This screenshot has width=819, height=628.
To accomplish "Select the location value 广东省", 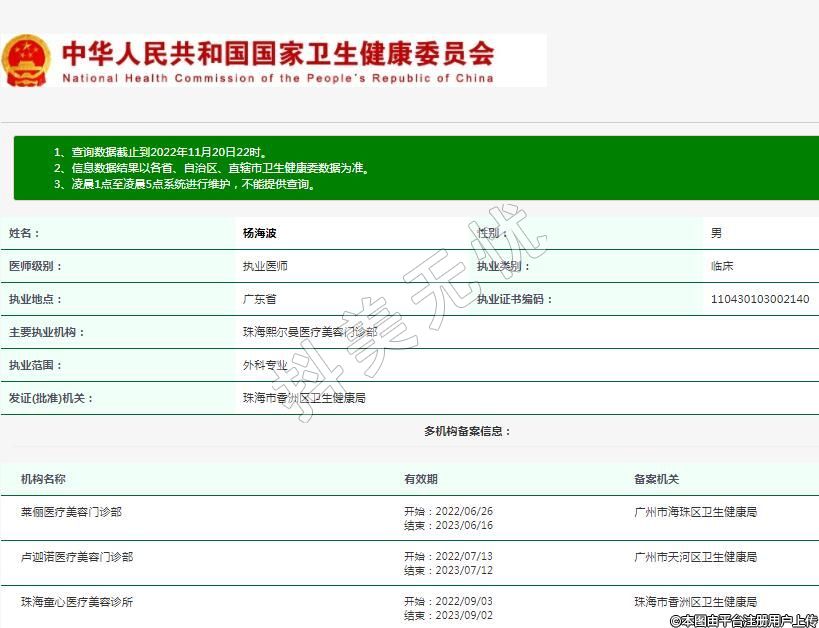I will click(x=260, y=299).
